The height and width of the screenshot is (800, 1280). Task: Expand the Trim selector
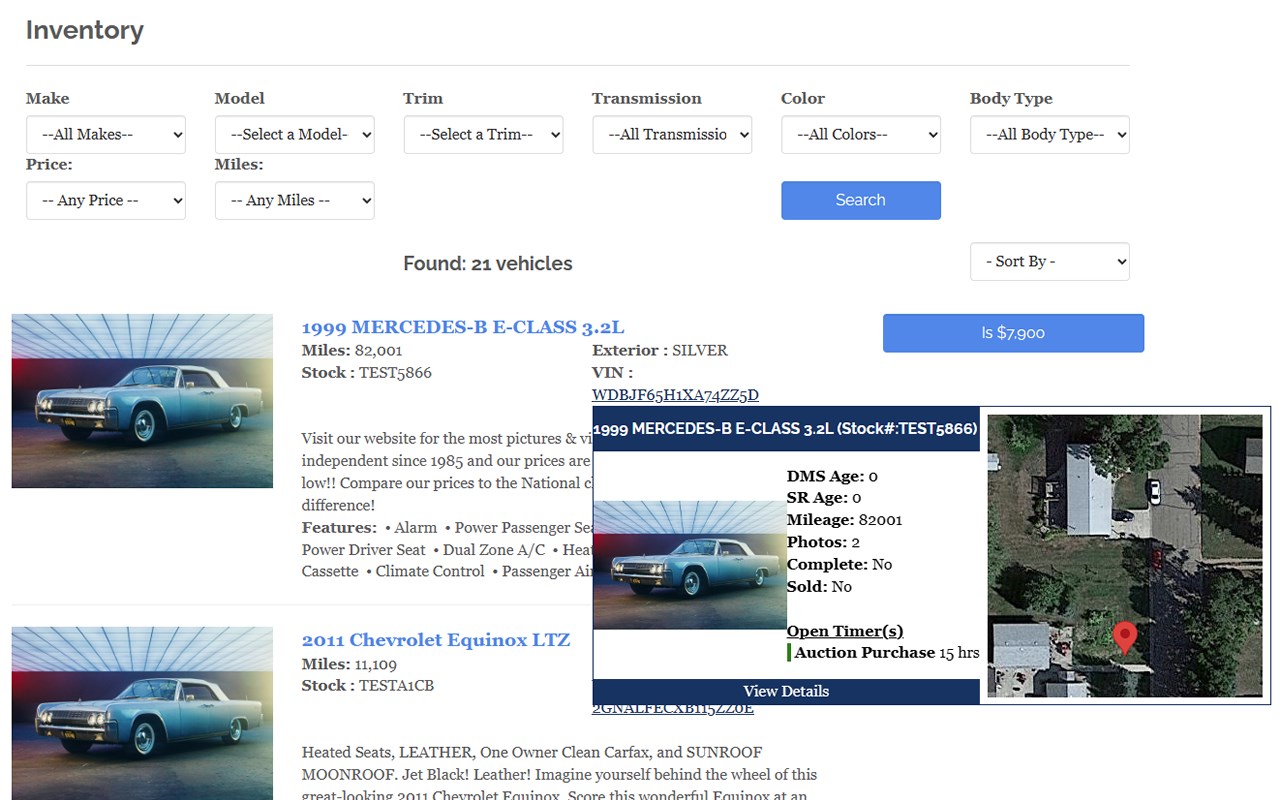pyautogui.click(x=483, y=134)
